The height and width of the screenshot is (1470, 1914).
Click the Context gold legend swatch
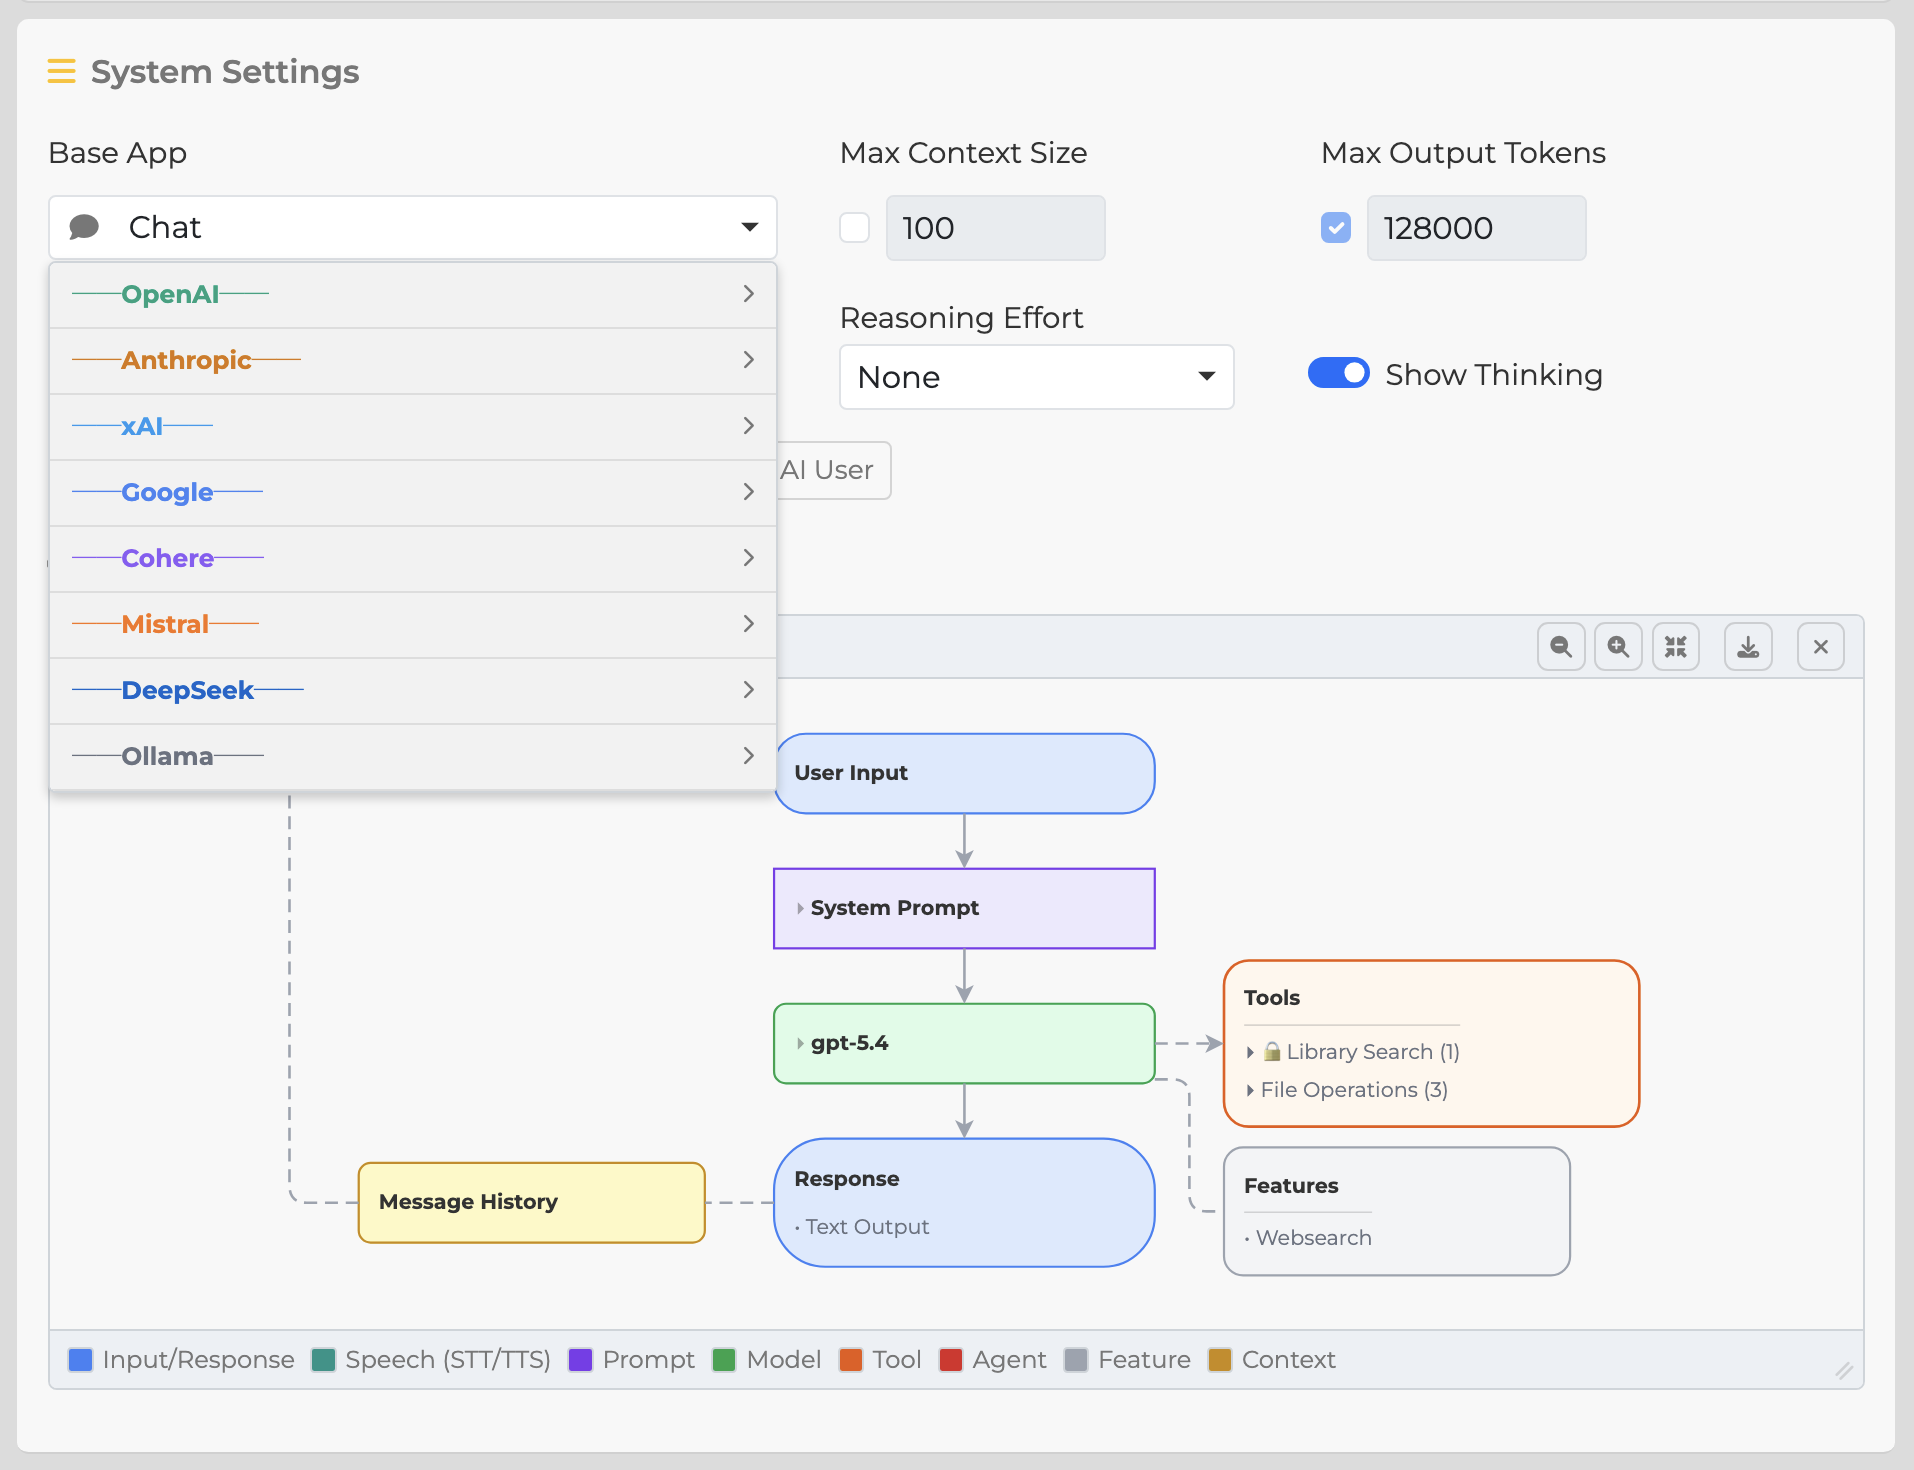pyautogui.click(x=1220, y=1359)
